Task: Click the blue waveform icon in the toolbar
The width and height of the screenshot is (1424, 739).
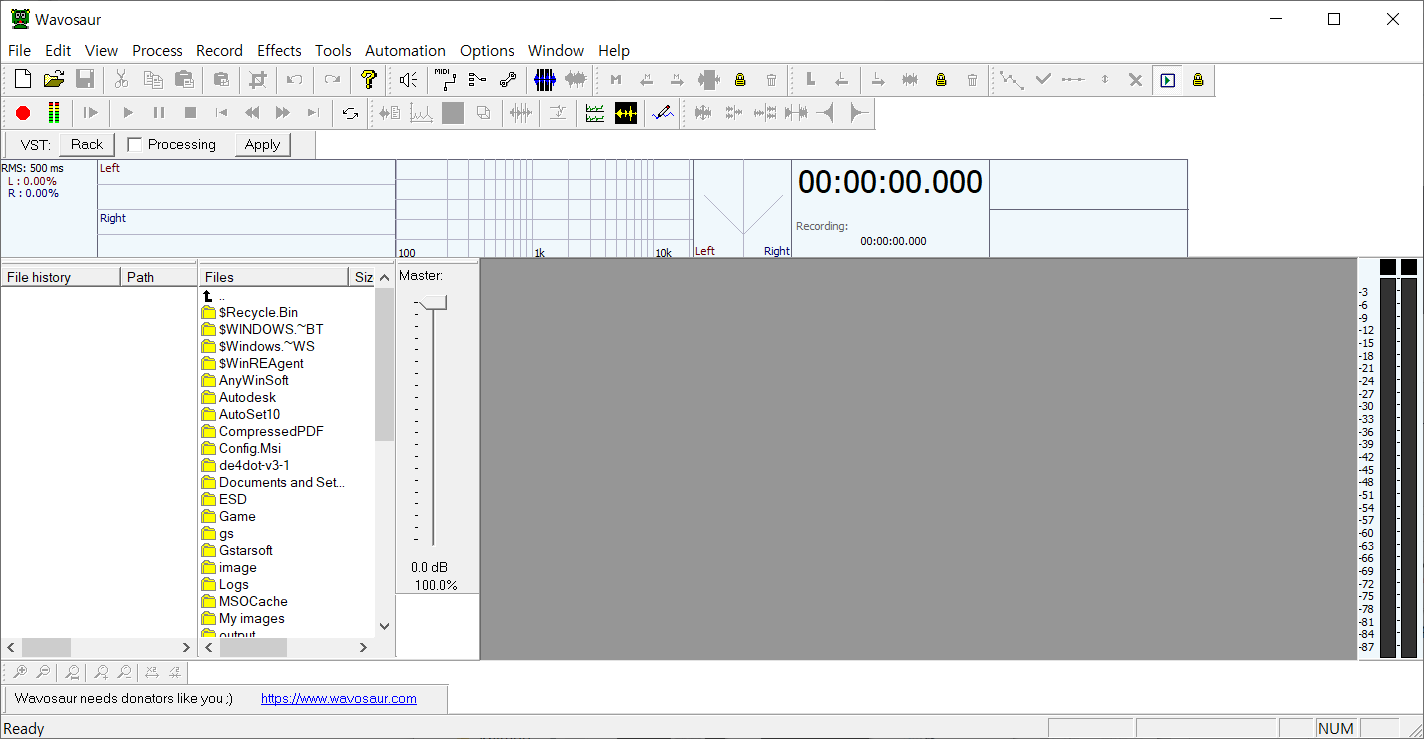Action: point(544,80)
